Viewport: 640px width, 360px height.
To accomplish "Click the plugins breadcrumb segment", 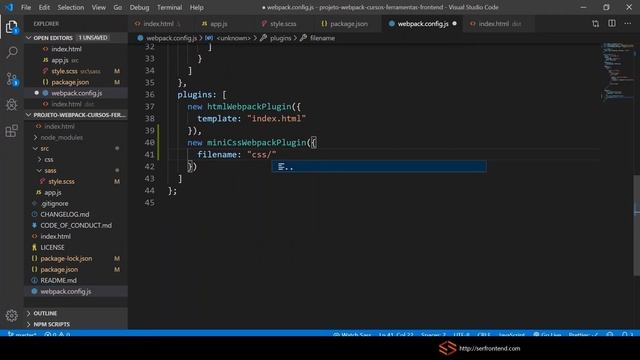I will point(276,38).
